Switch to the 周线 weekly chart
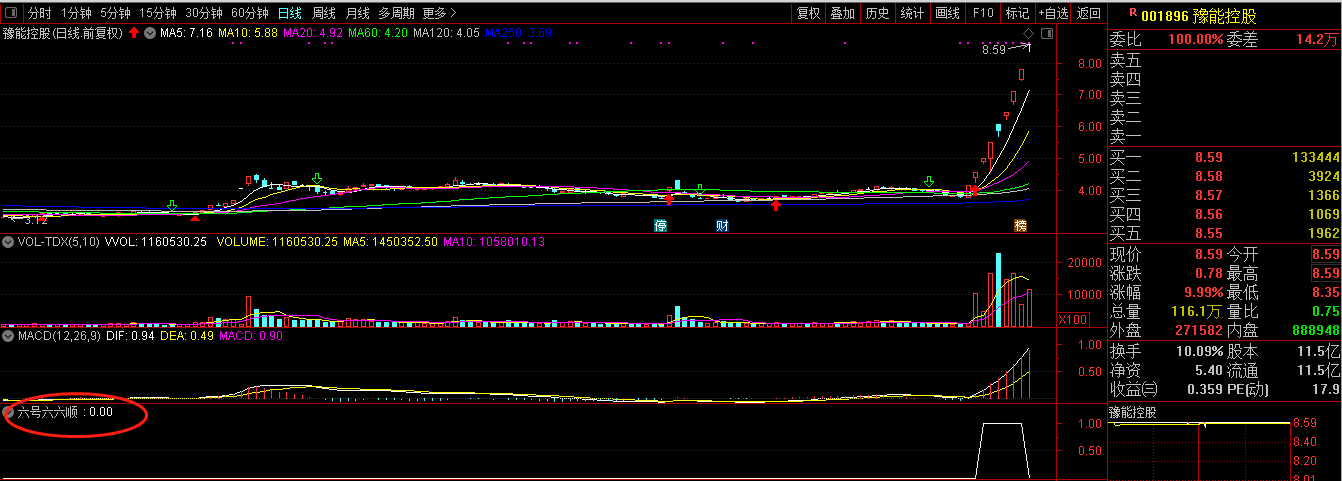 pyautogui.click(x=323, y=14)
